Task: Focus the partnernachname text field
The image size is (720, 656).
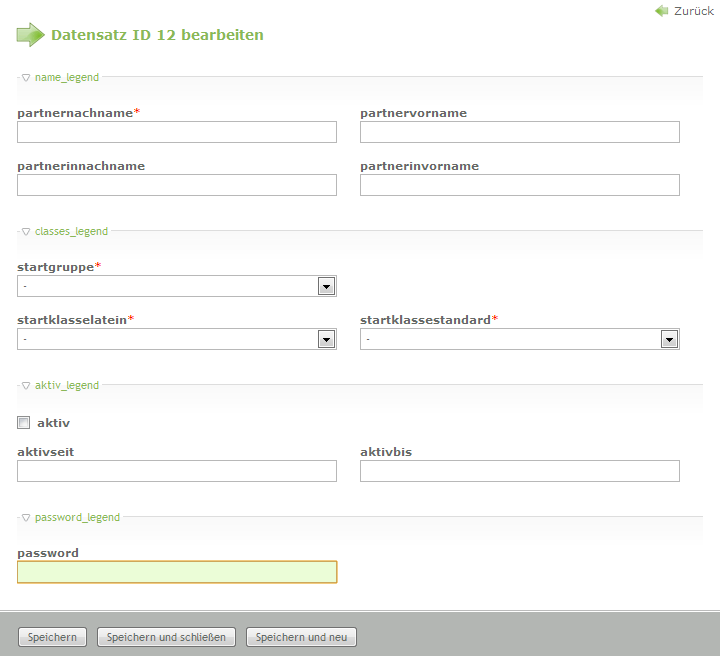Action: (177, 132)
